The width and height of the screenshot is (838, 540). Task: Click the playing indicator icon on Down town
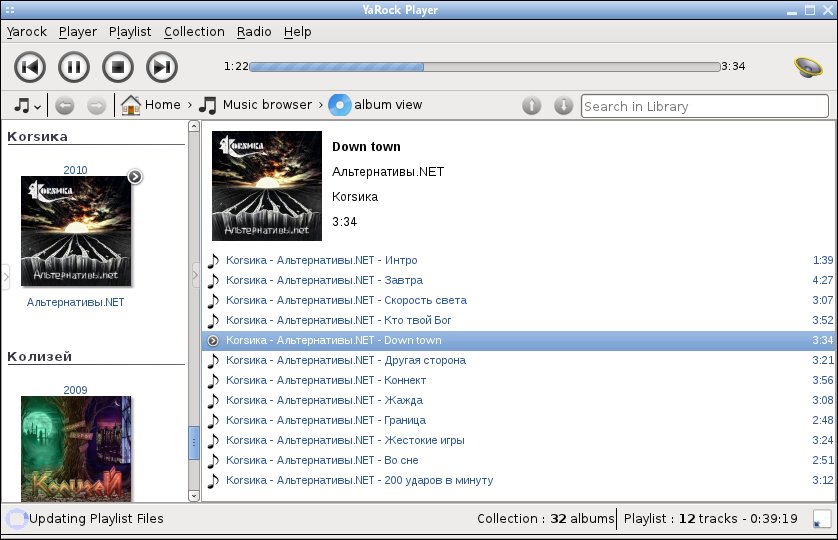(213, 341)
